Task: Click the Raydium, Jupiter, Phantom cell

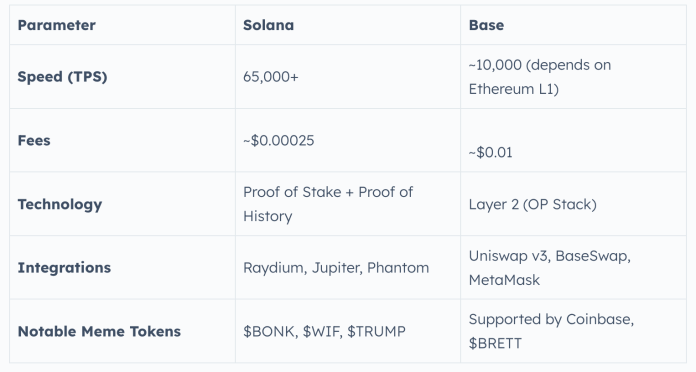Action: 336,268
